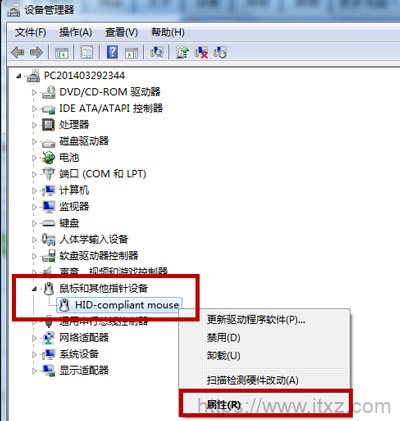This screenshot has height=421, width=400.
Task: Click the update driver software toolbar icon
Action: 182,52
